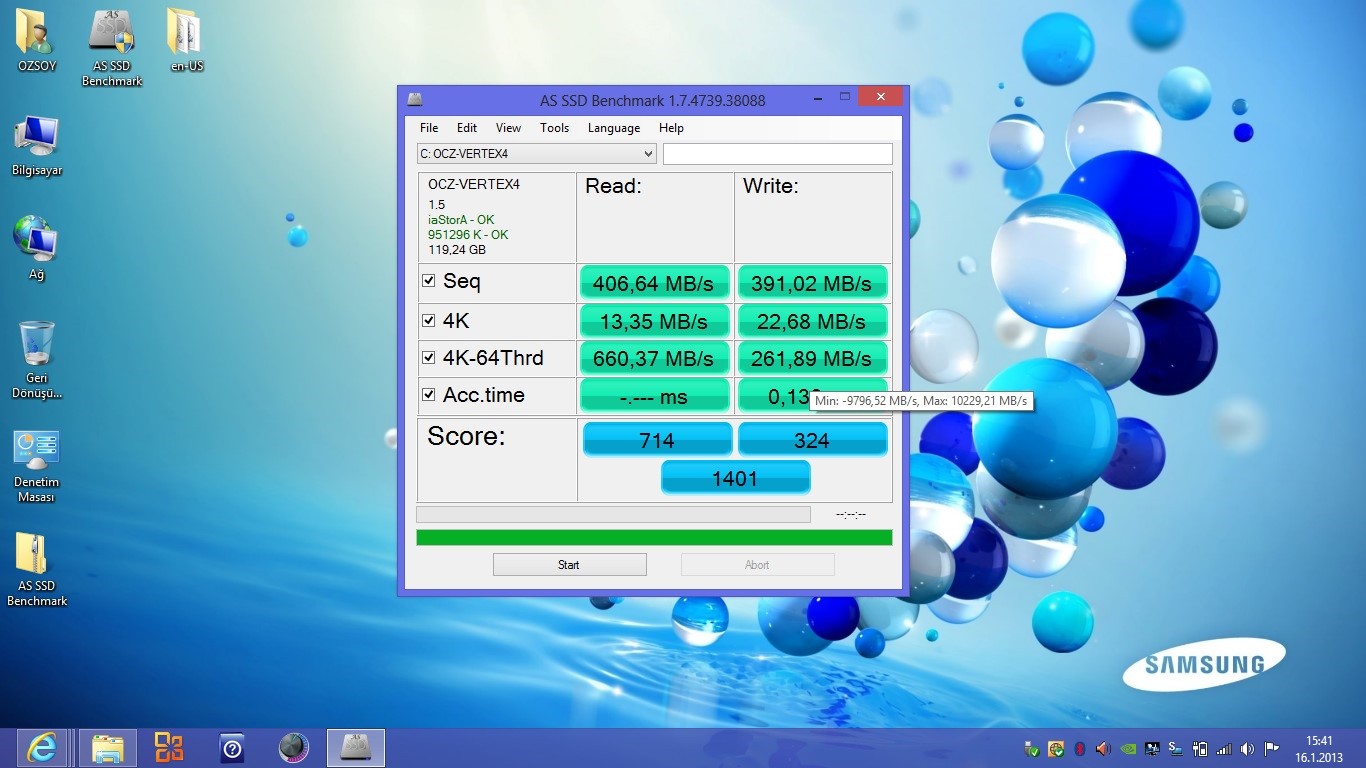
Task: Open the blue help book taskbar icon
Action: coord(232,747)
